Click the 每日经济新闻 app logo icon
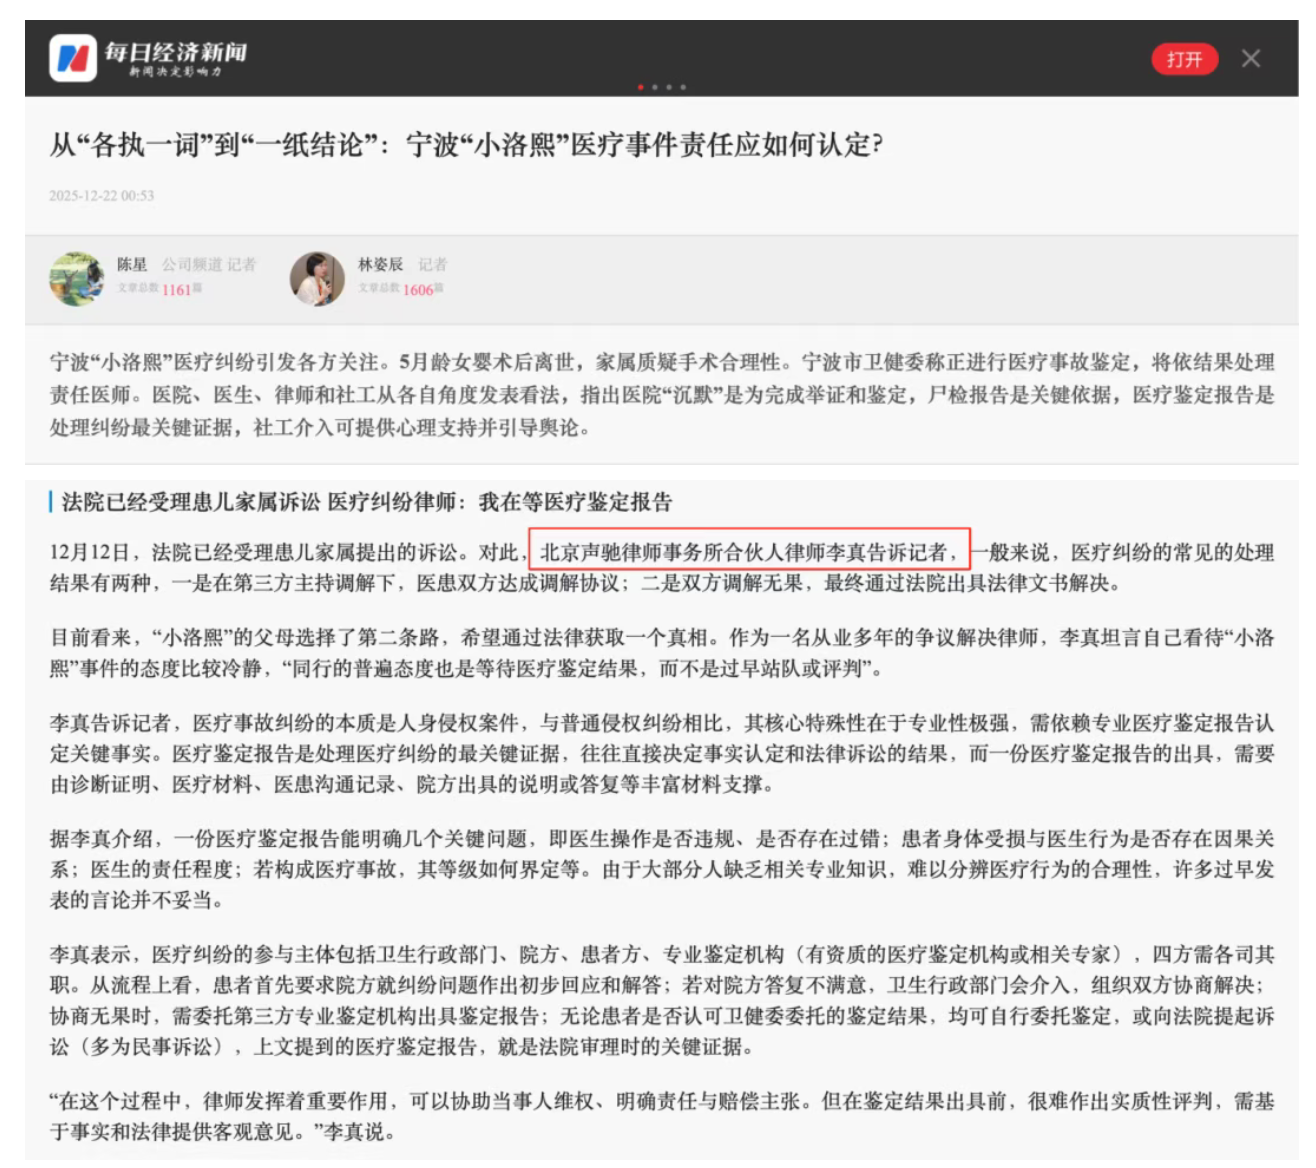 [x=73, y=58]
